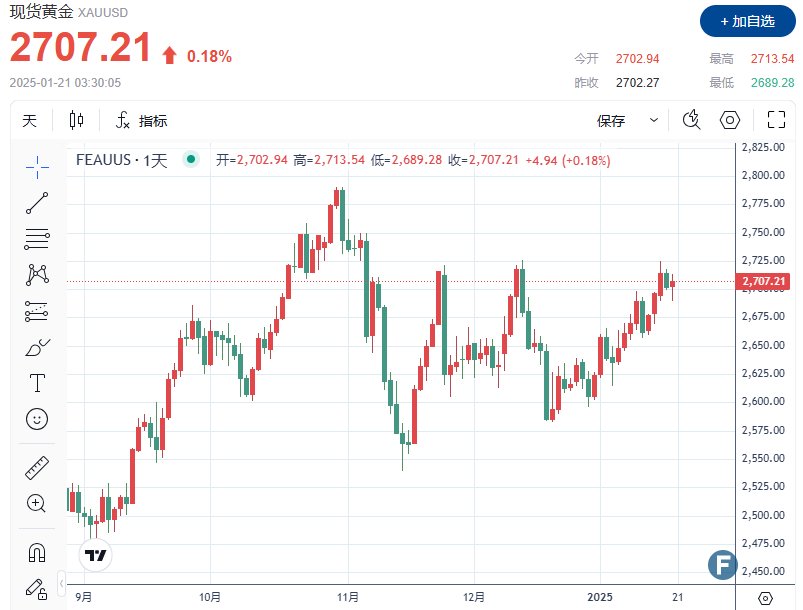Choose the pattern drawing tool
Screen dimensions: 803x610
[x=37, y=274]
